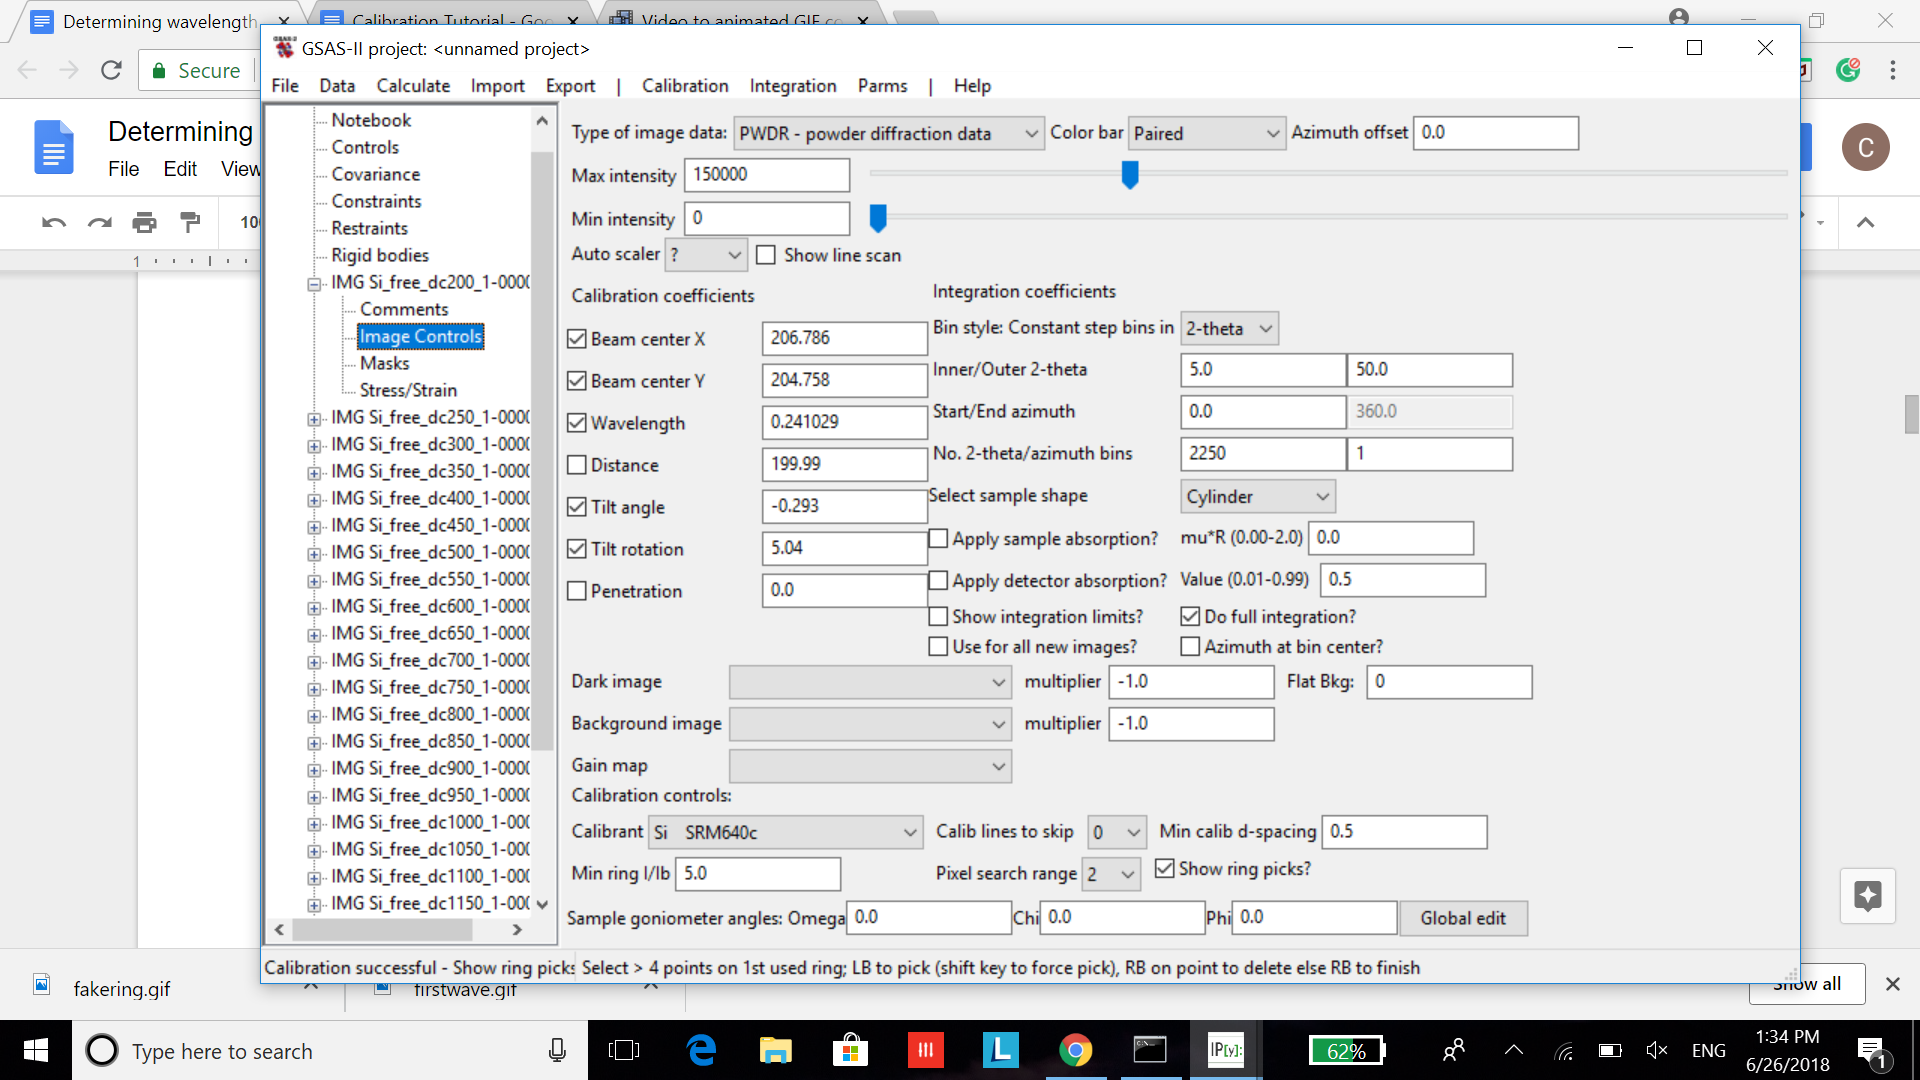Check the Show line scan box

[766, 255]
